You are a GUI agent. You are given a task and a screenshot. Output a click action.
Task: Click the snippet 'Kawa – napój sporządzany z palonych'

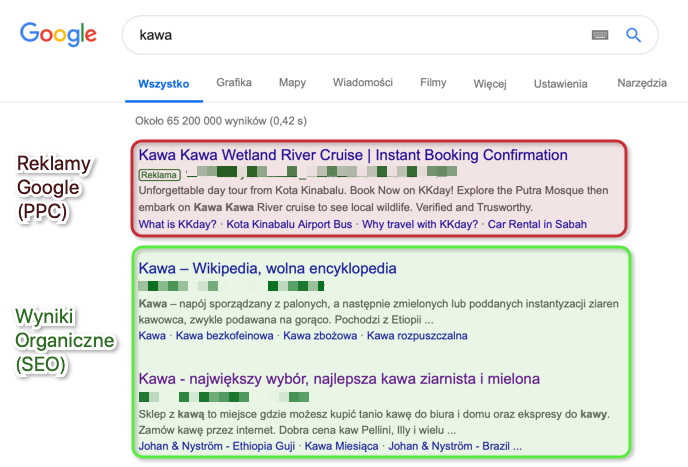379,312
